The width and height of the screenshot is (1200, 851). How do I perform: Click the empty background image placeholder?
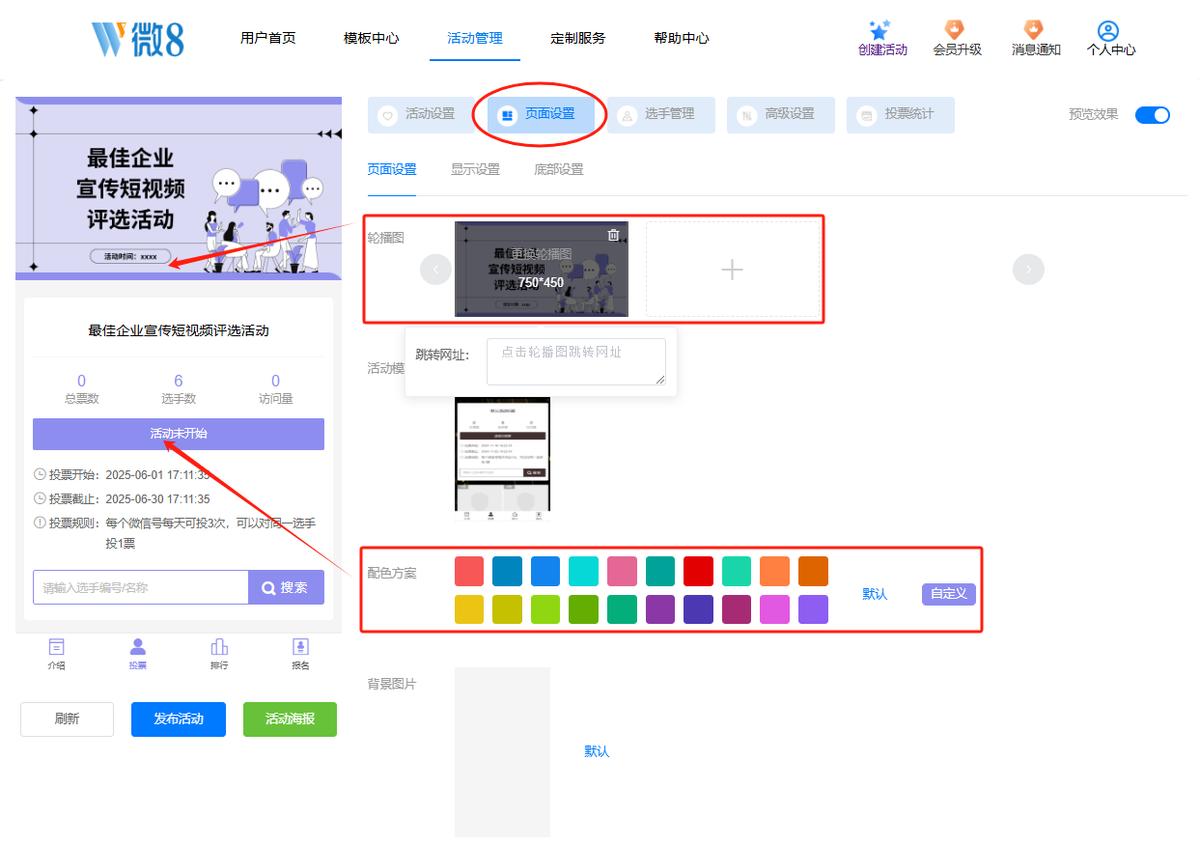(502, 752)
